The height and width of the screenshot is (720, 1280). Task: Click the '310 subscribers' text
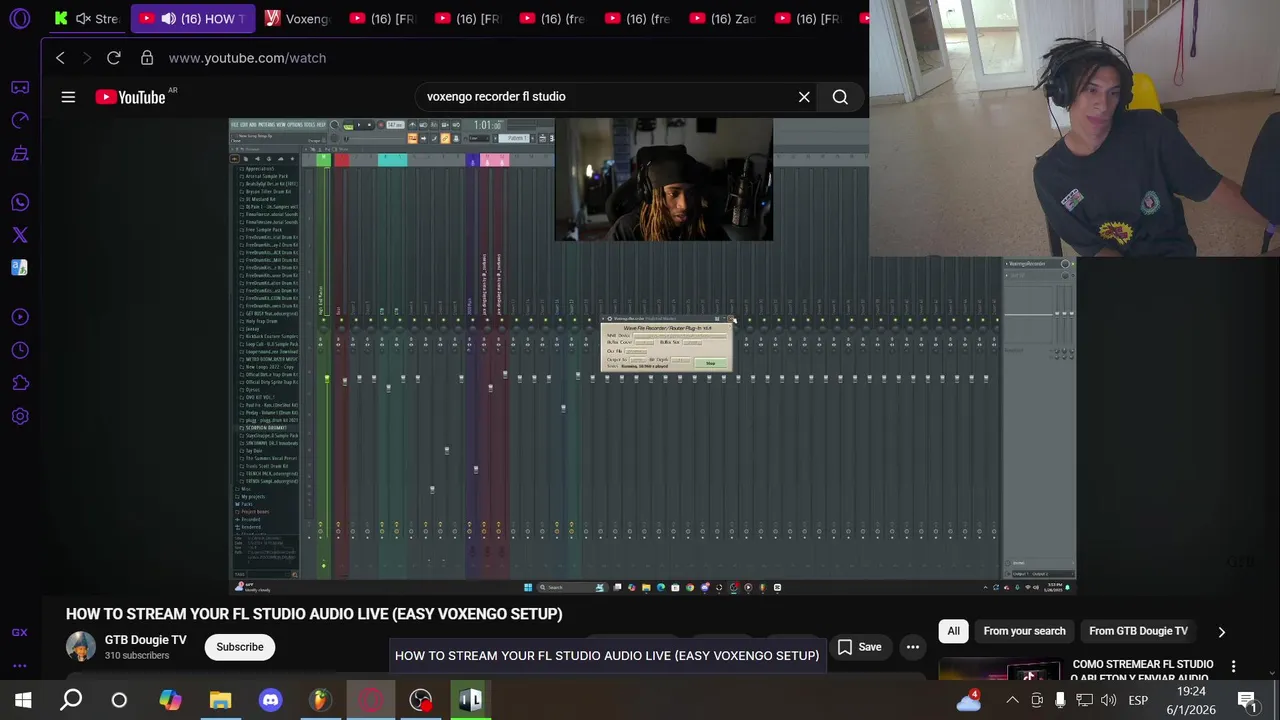pyautogui.click(x=137, y=656)
